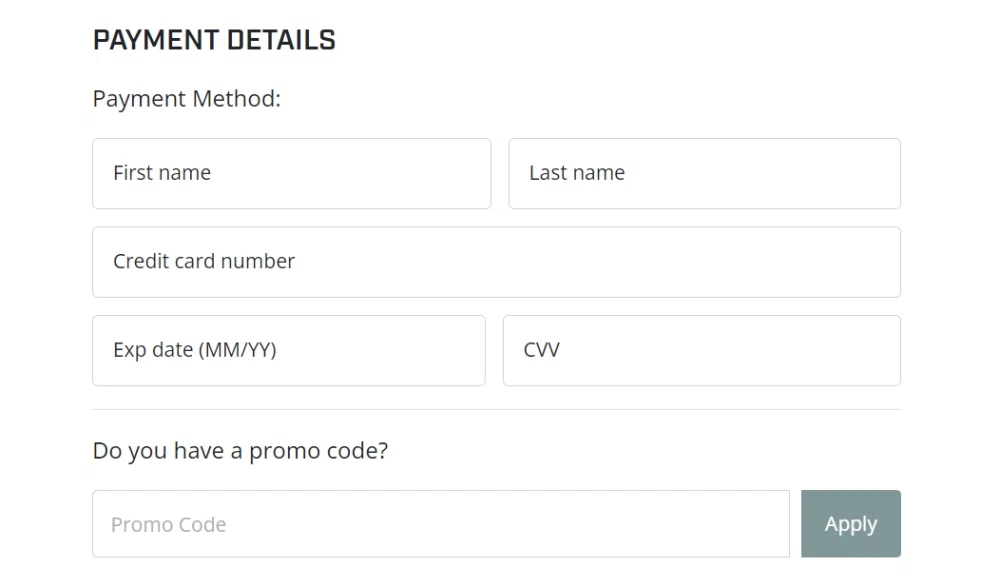Click the 'Credit card number' placeholder text
Image resolution: width=1000 pixels, height=587 pixels.
(x=204, y=262)
